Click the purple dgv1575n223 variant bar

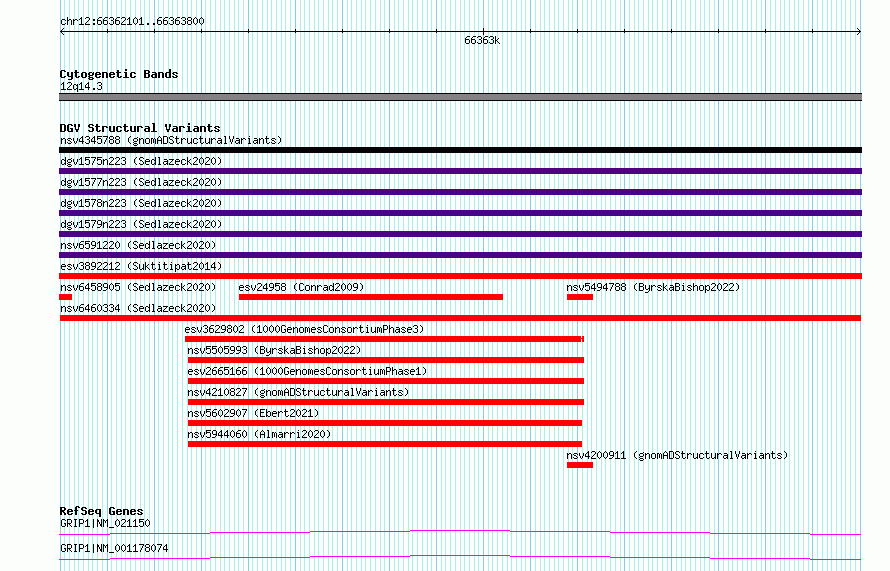pos(460,171)
